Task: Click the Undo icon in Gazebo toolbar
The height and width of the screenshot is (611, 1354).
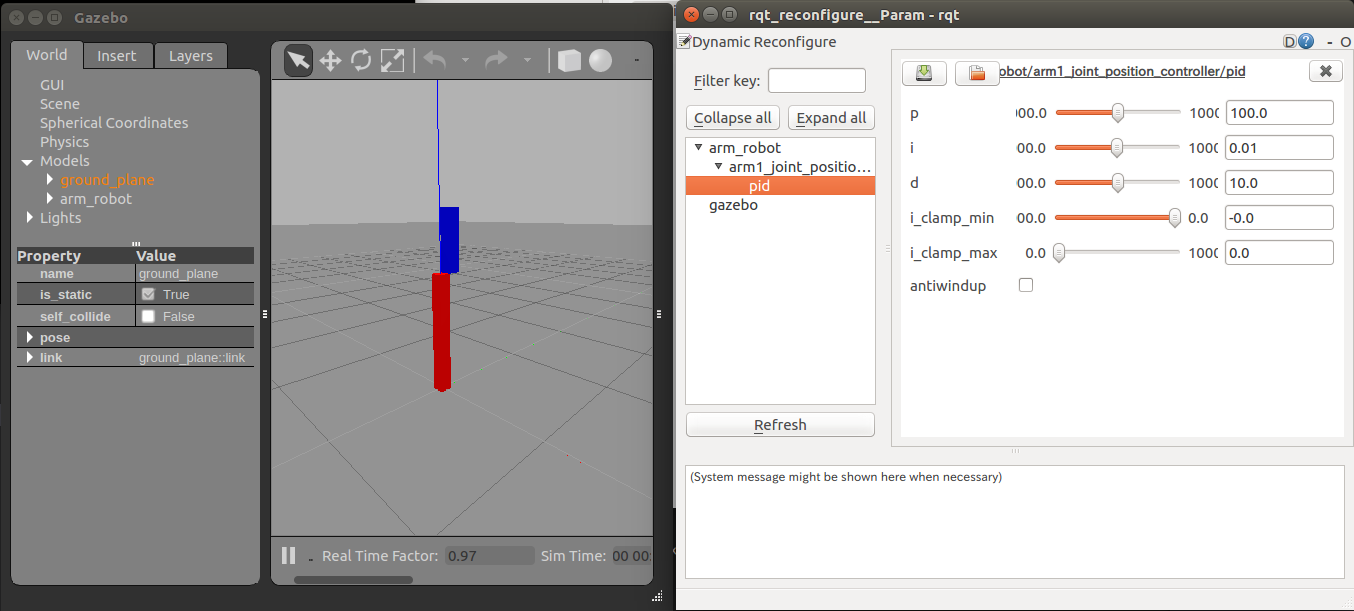Action: click(x=434, y=60)
